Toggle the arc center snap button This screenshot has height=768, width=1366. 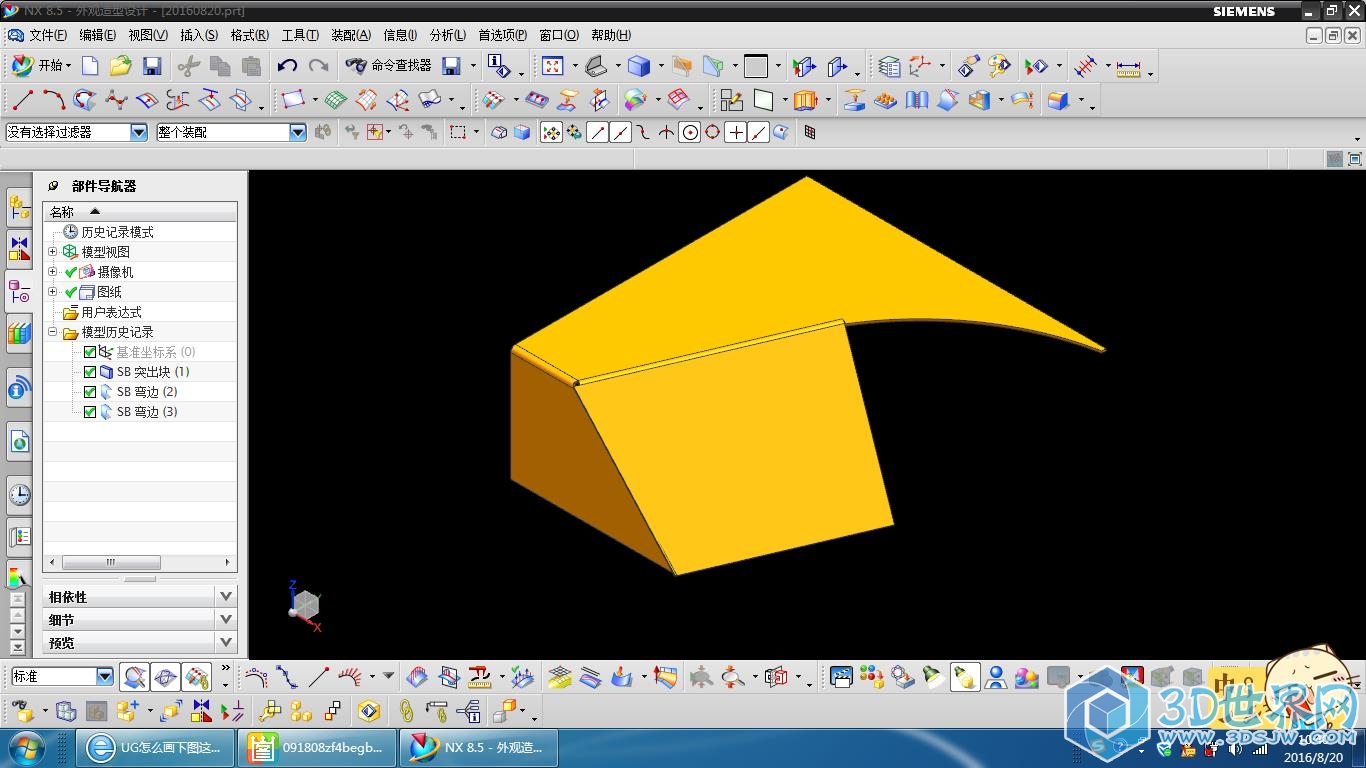pos(689,132)
